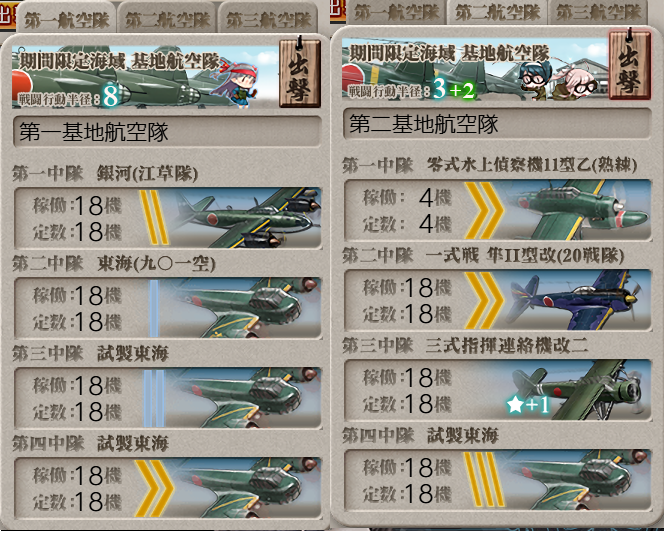The image size is (664, 535).
Task: Select the 東海(九〇一空) aircraft slot
Action: click(168, 308)
